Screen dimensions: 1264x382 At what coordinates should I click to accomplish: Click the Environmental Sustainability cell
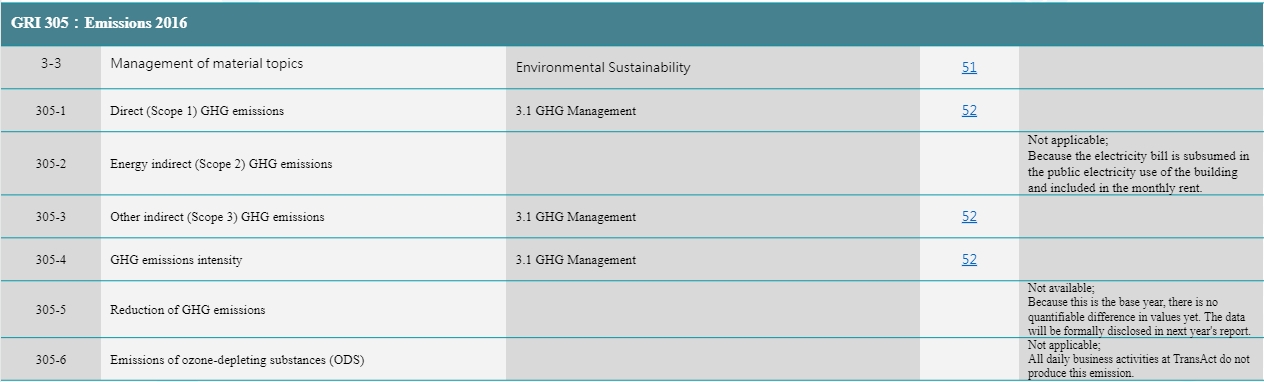coord(713,68)
